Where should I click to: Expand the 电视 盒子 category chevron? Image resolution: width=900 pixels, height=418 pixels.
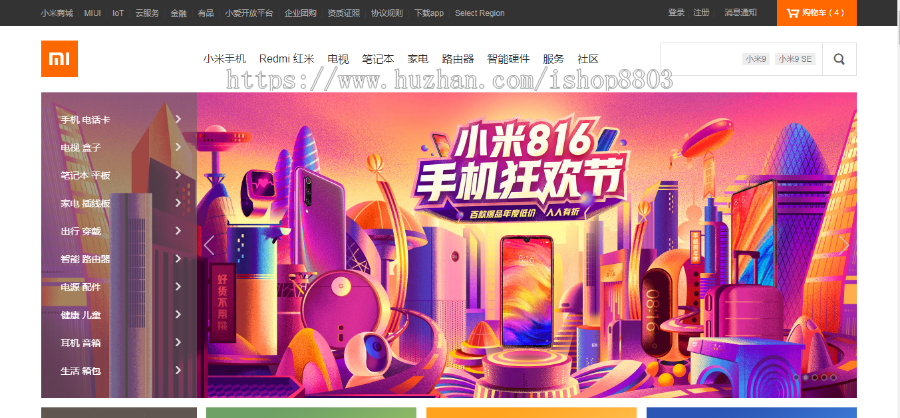coord(179,147)
